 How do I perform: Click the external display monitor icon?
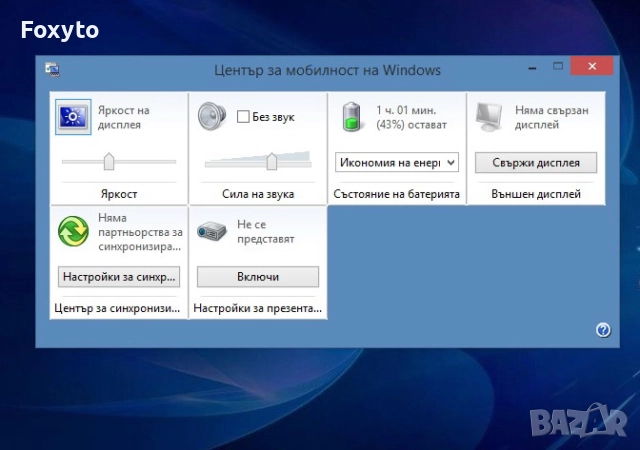click(x=488, y=116)
